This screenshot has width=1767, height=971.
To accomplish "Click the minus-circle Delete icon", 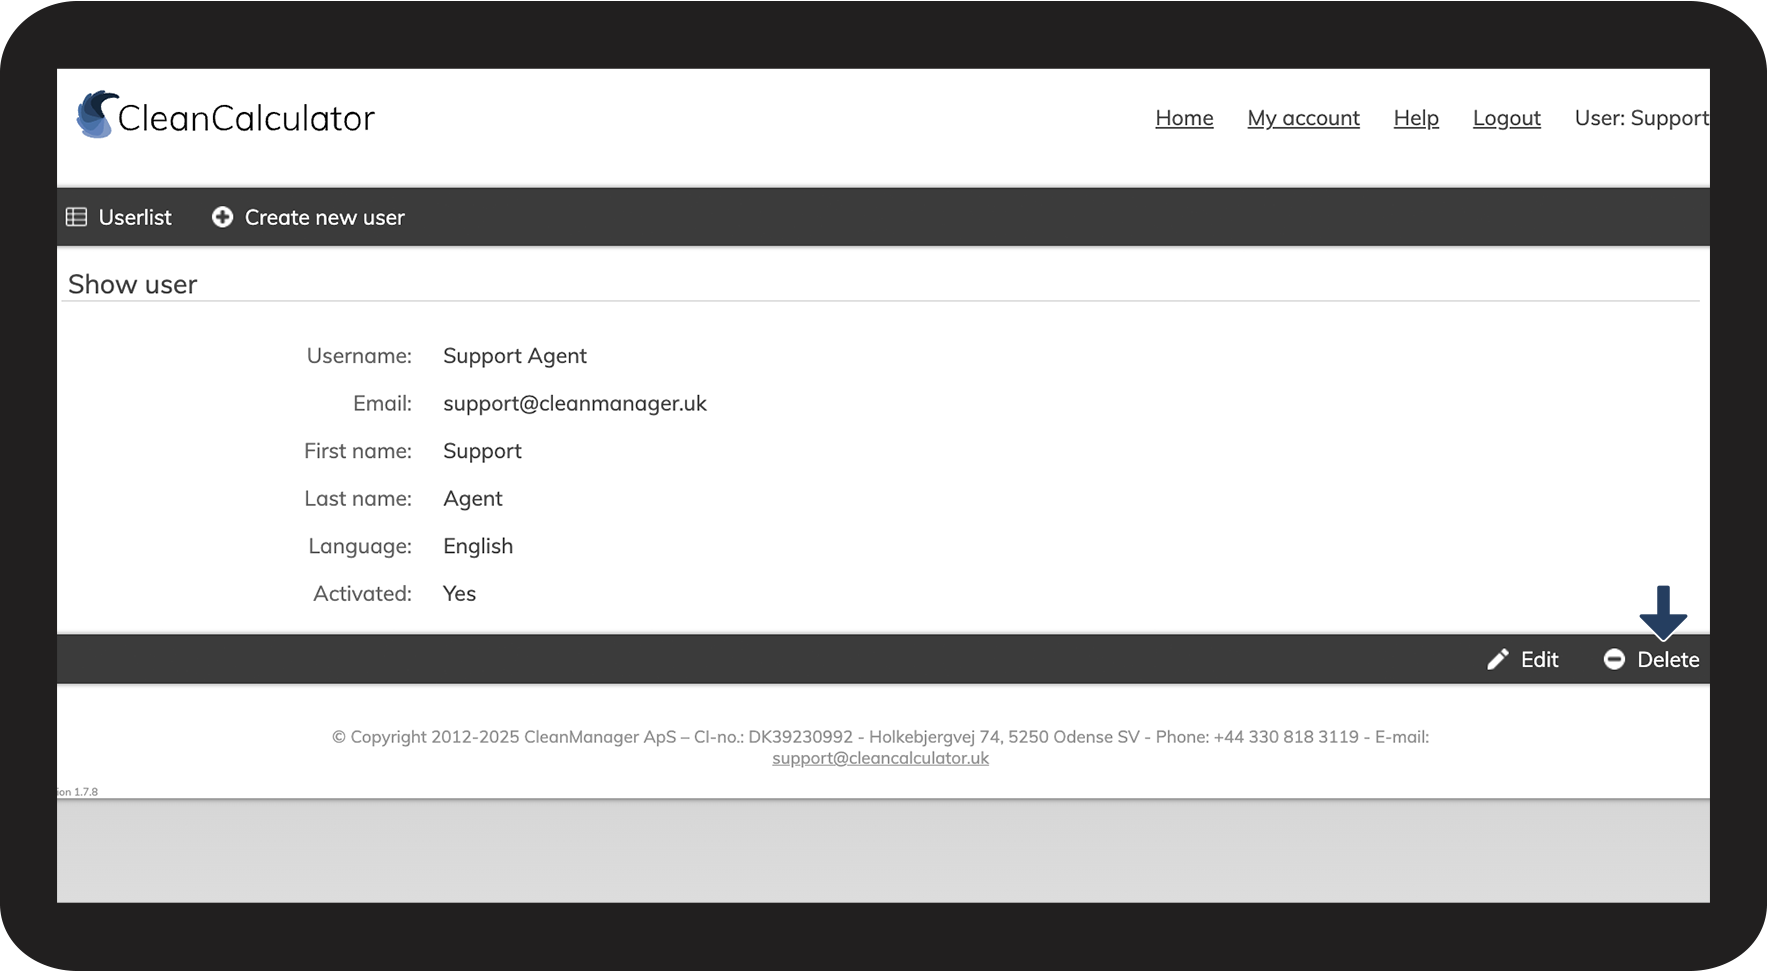I will 1614,660.
